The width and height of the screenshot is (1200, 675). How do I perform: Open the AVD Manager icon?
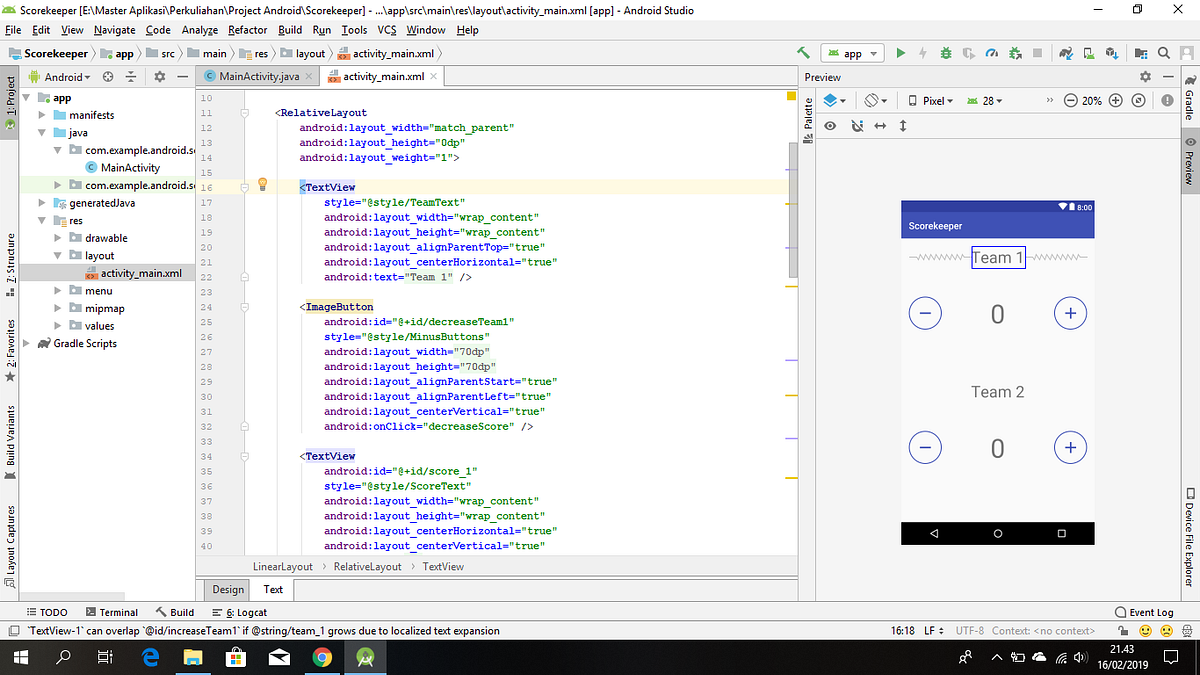[1089, 53]
